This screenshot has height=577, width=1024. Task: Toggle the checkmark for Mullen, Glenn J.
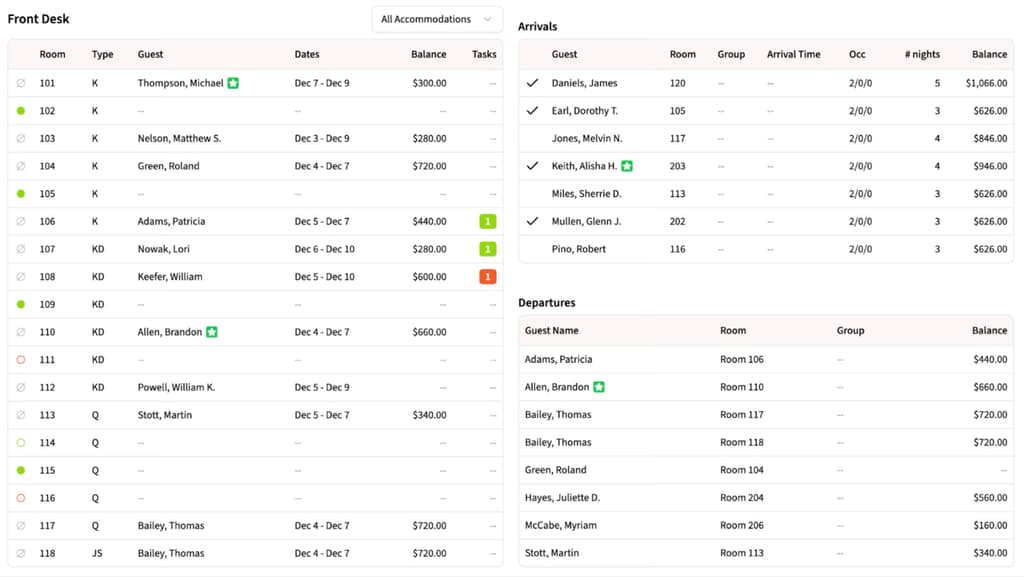click(x=532, y=221)
